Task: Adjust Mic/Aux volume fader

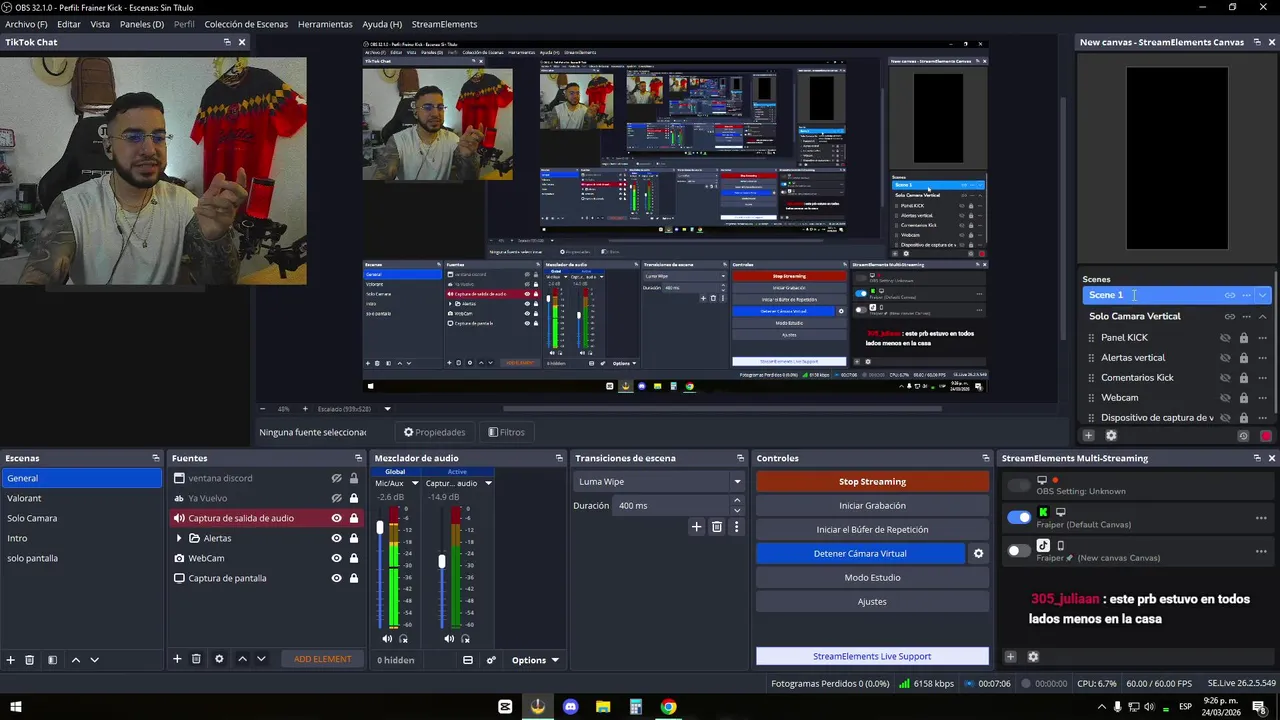Action: [380, 526]
